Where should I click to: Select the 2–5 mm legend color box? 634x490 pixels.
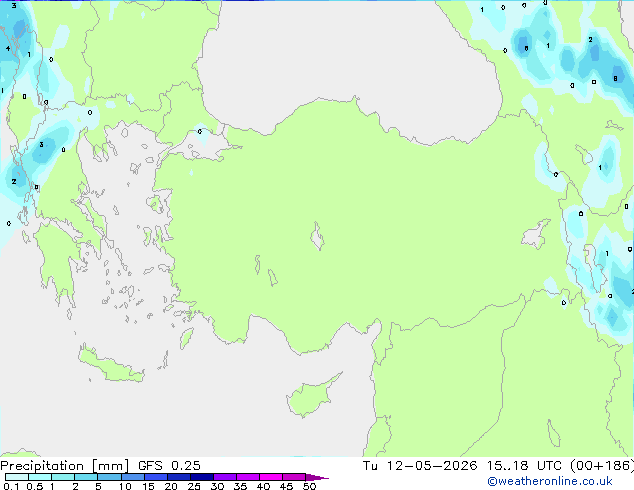pos(86,477)
